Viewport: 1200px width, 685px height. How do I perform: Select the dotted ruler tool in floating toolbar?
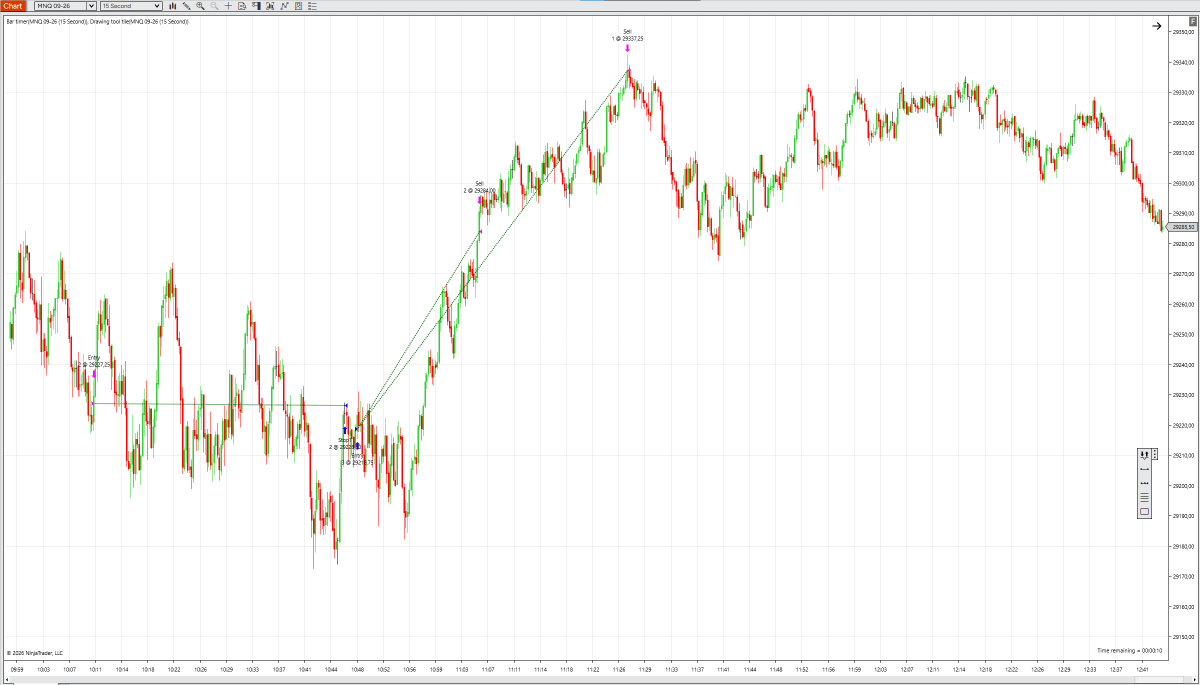click(1144, 483)
